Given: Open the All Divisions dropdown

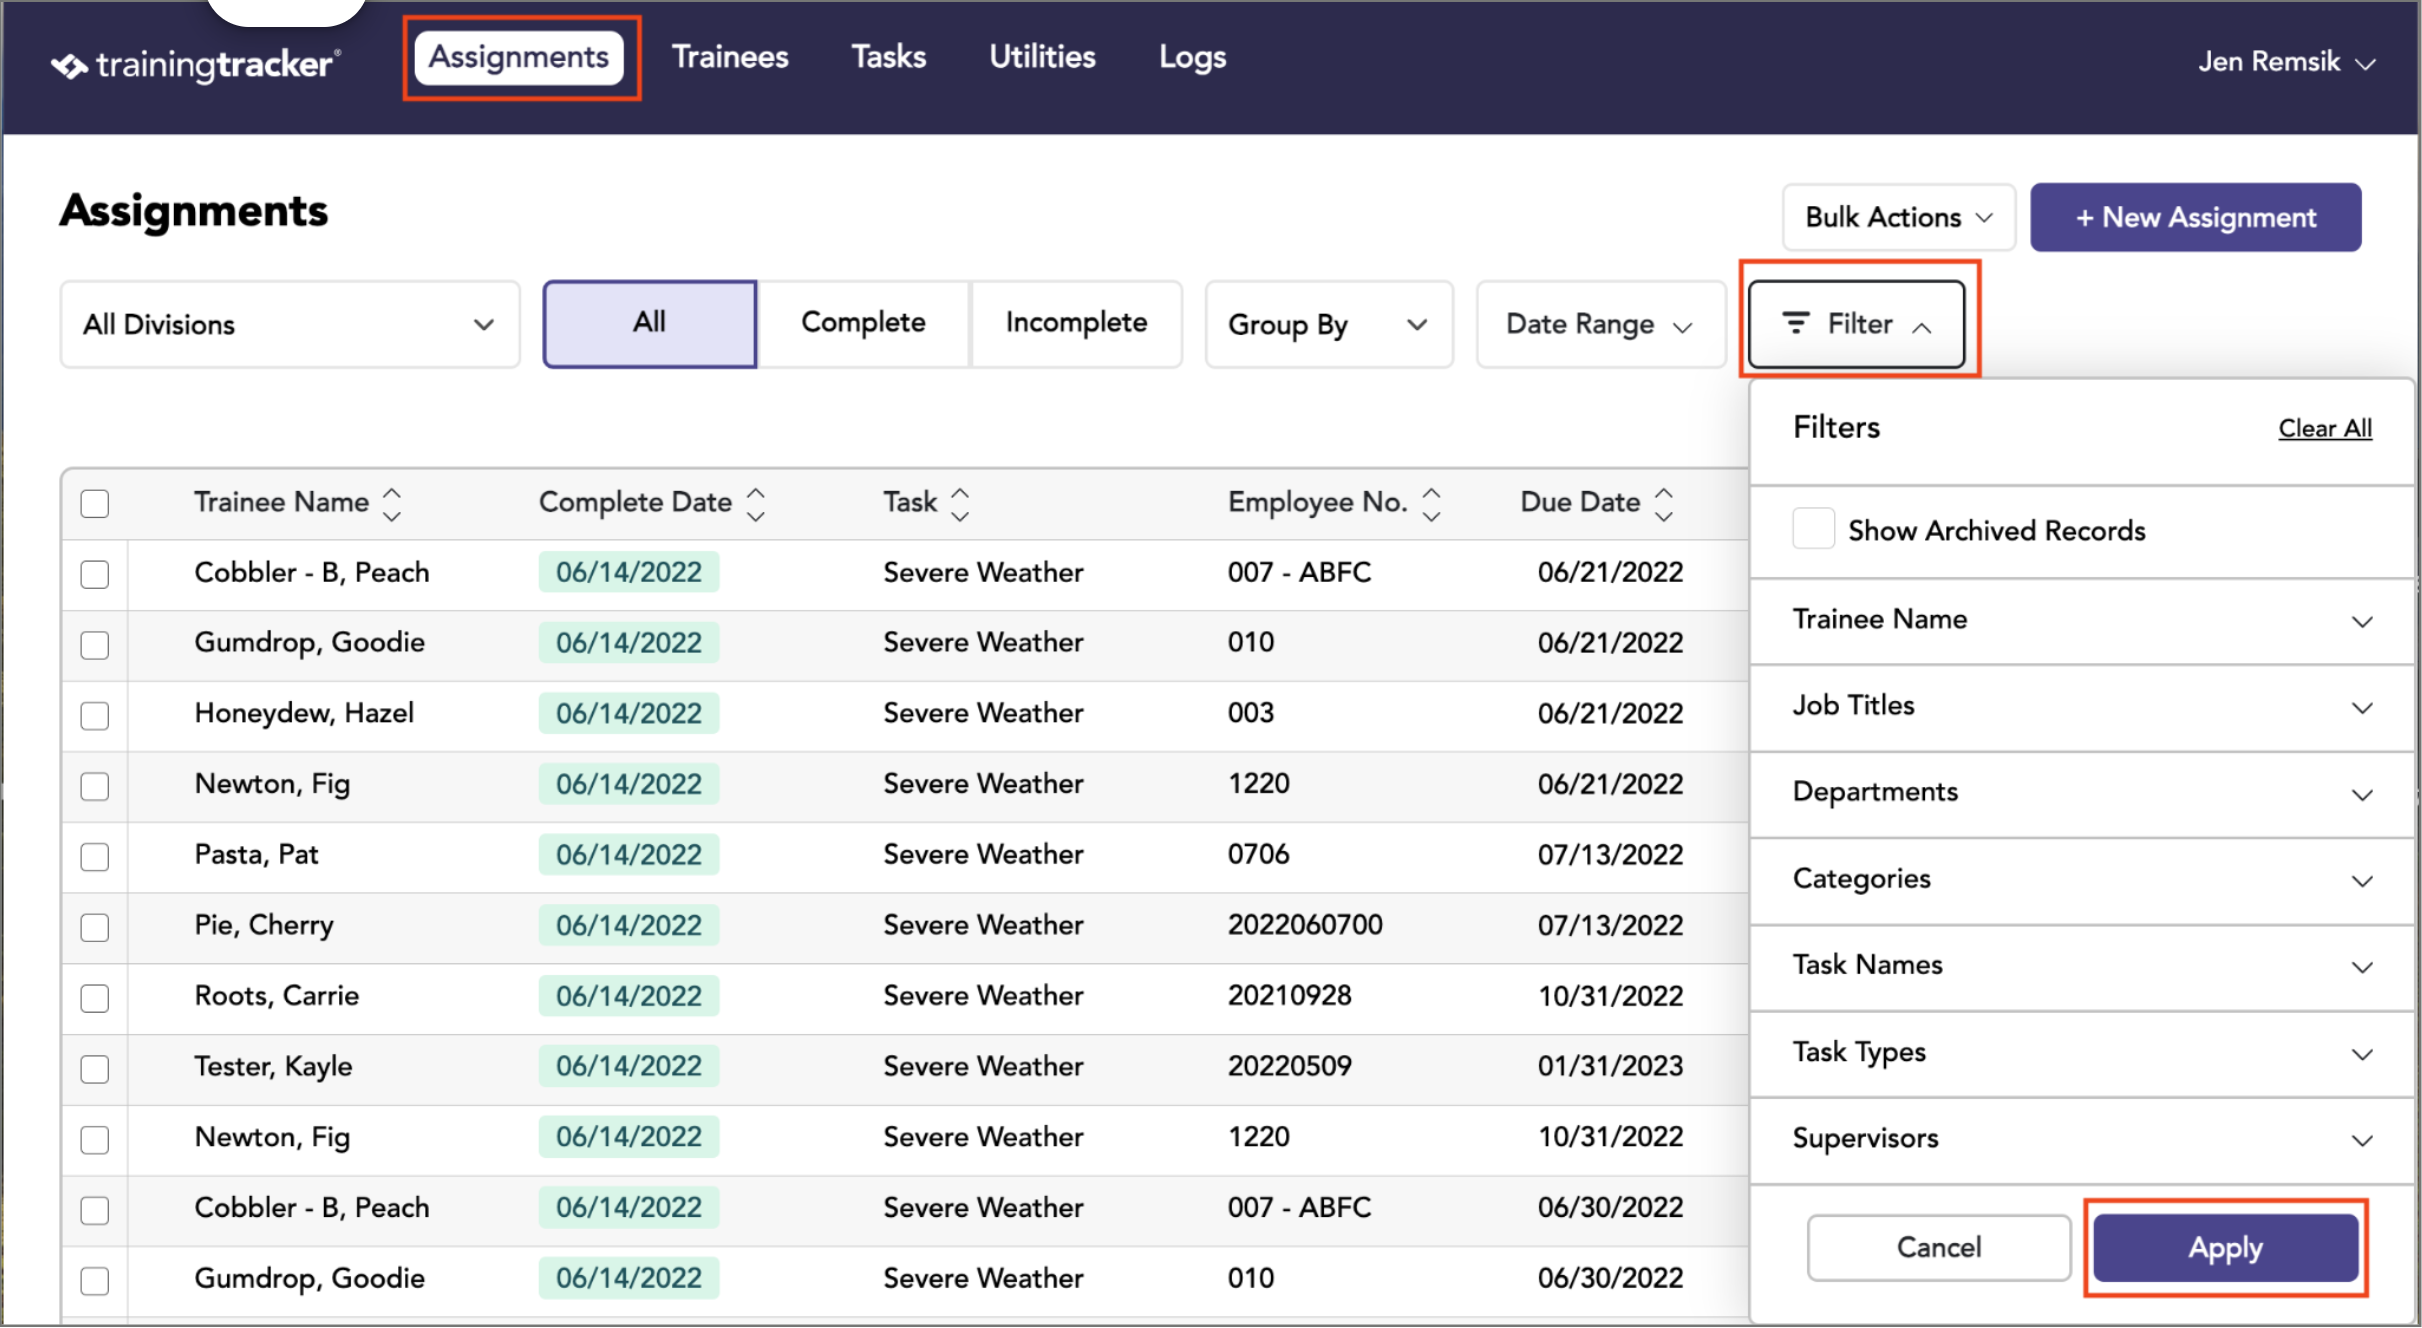Looking at the screenshot, I should (290, 324).
